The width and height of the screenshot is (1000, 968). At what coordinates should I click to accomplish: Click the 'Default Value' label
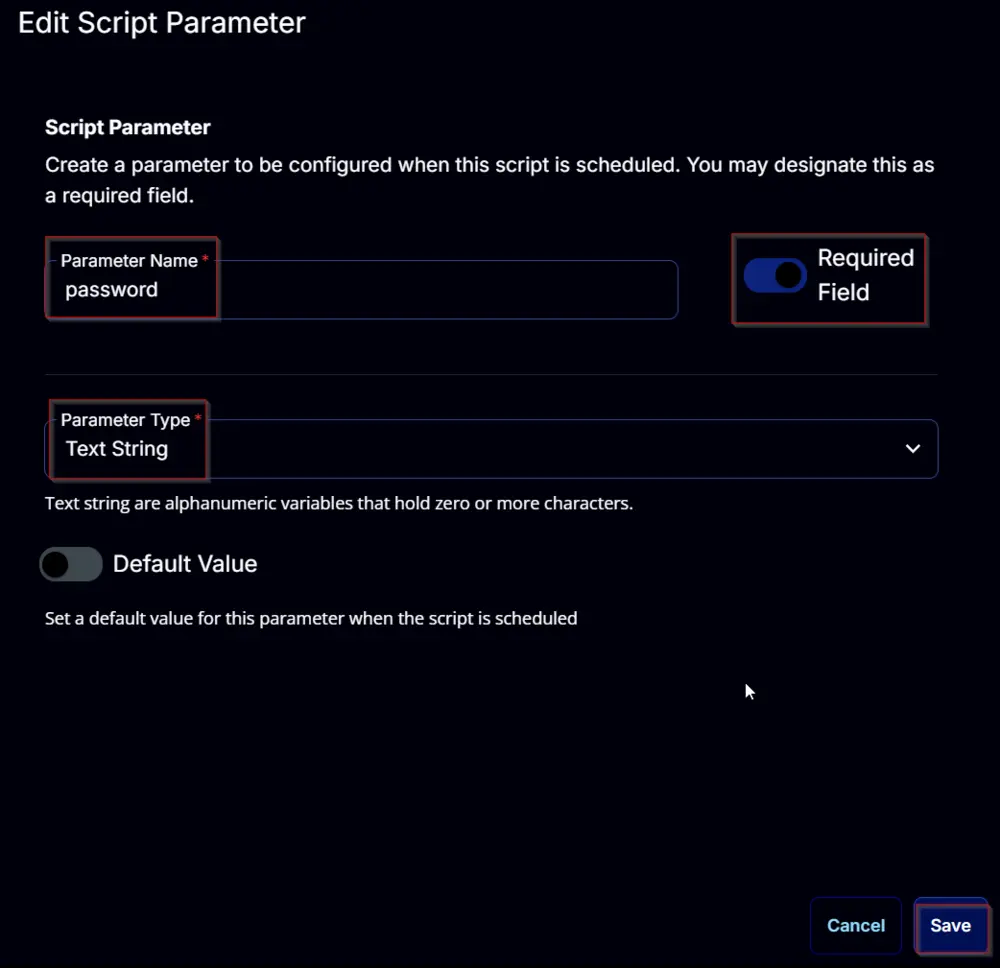(x=185, y=564)
